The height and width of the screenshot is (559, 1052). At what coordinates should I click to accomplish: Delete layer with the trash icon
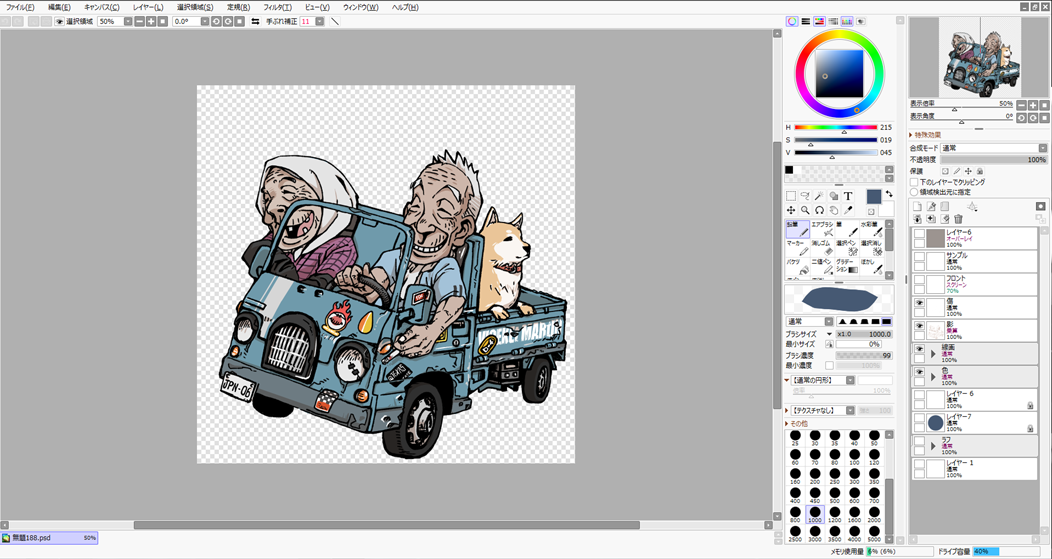tap(959, 219)
